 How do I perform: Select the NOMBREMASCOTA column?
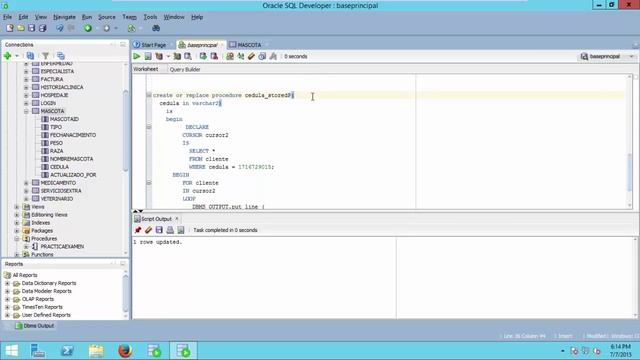tap(71, 159)
